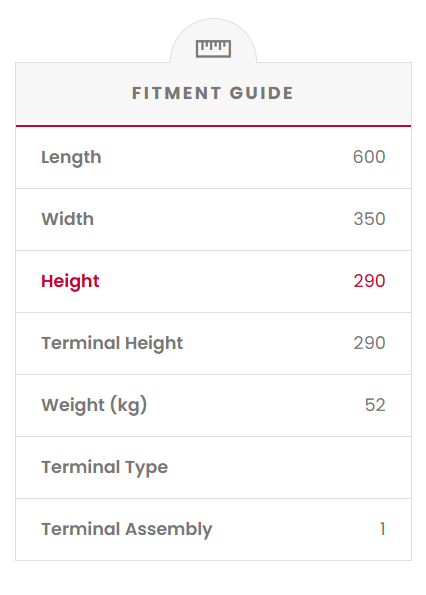Click the Width value 350
The width and height of the screenshot is (426, 595).
369,219
